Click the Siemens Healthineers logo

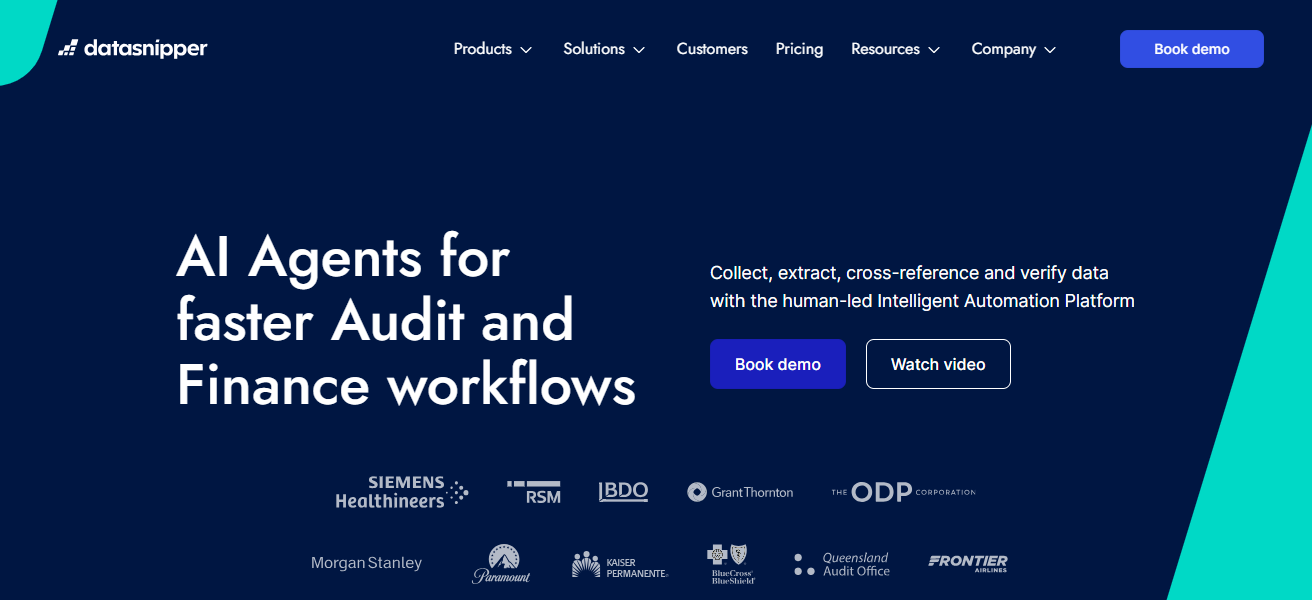[x=401, y=492]
